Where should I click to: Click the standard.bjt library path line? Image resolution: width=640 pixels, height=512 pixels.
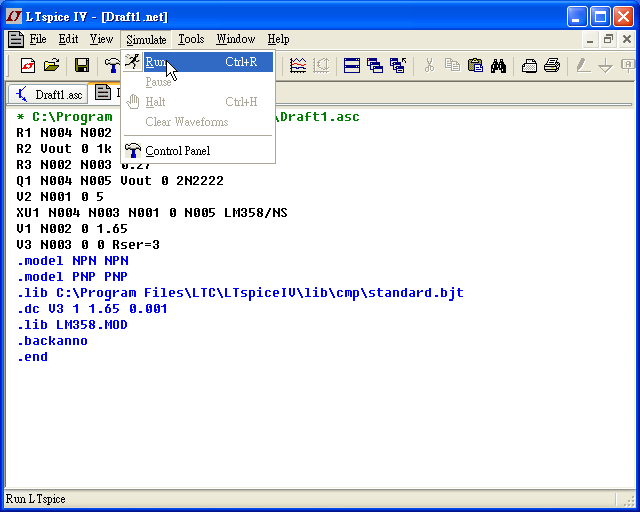coord(240,293)
